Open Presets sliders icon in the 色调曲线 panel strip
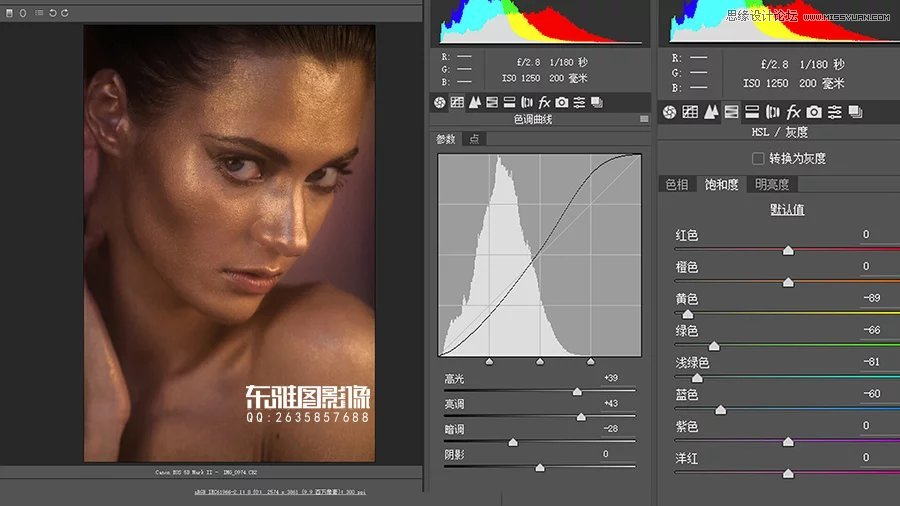The image size is (900, 506). (x=579, y=102)
